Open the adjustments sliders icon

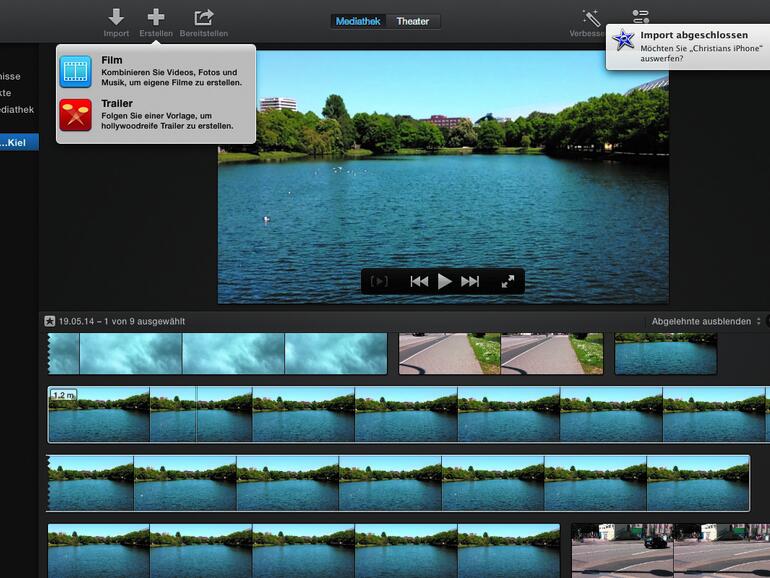pyautogui.click(x=641, y=17)
